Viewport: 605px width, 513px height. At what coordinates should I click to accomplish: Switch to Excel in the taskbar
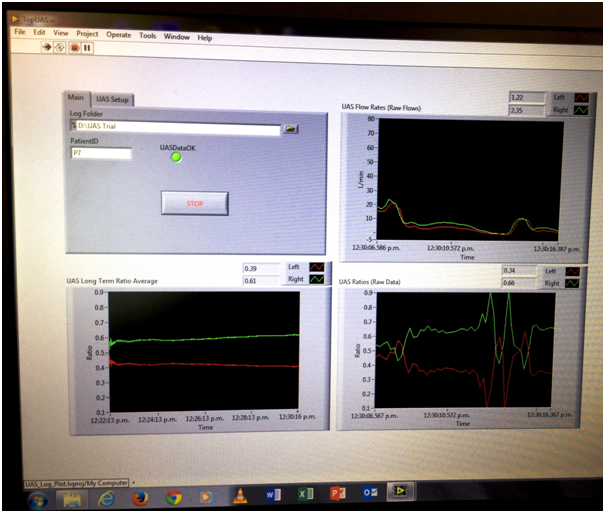point(304,495)
